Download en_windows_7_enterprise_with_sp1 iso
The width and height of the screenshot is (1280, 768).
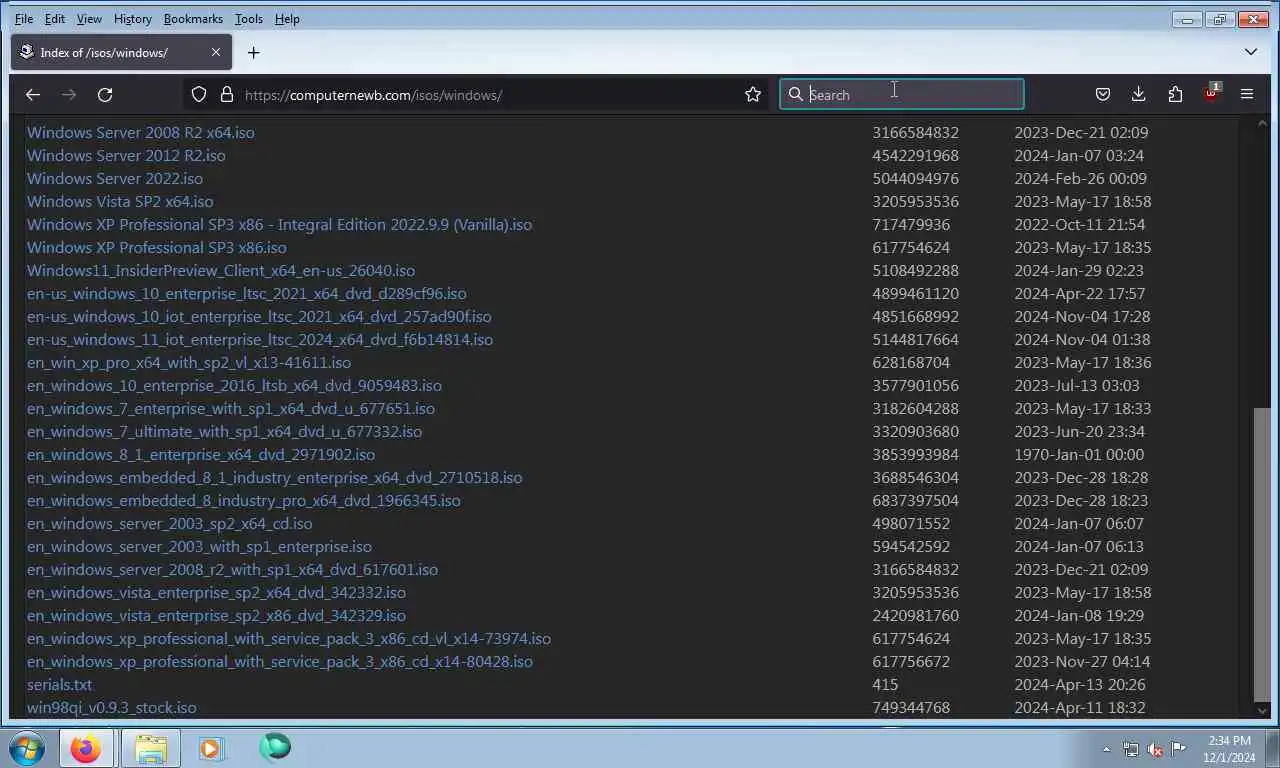pyautogui.click(x=231, y=408)
